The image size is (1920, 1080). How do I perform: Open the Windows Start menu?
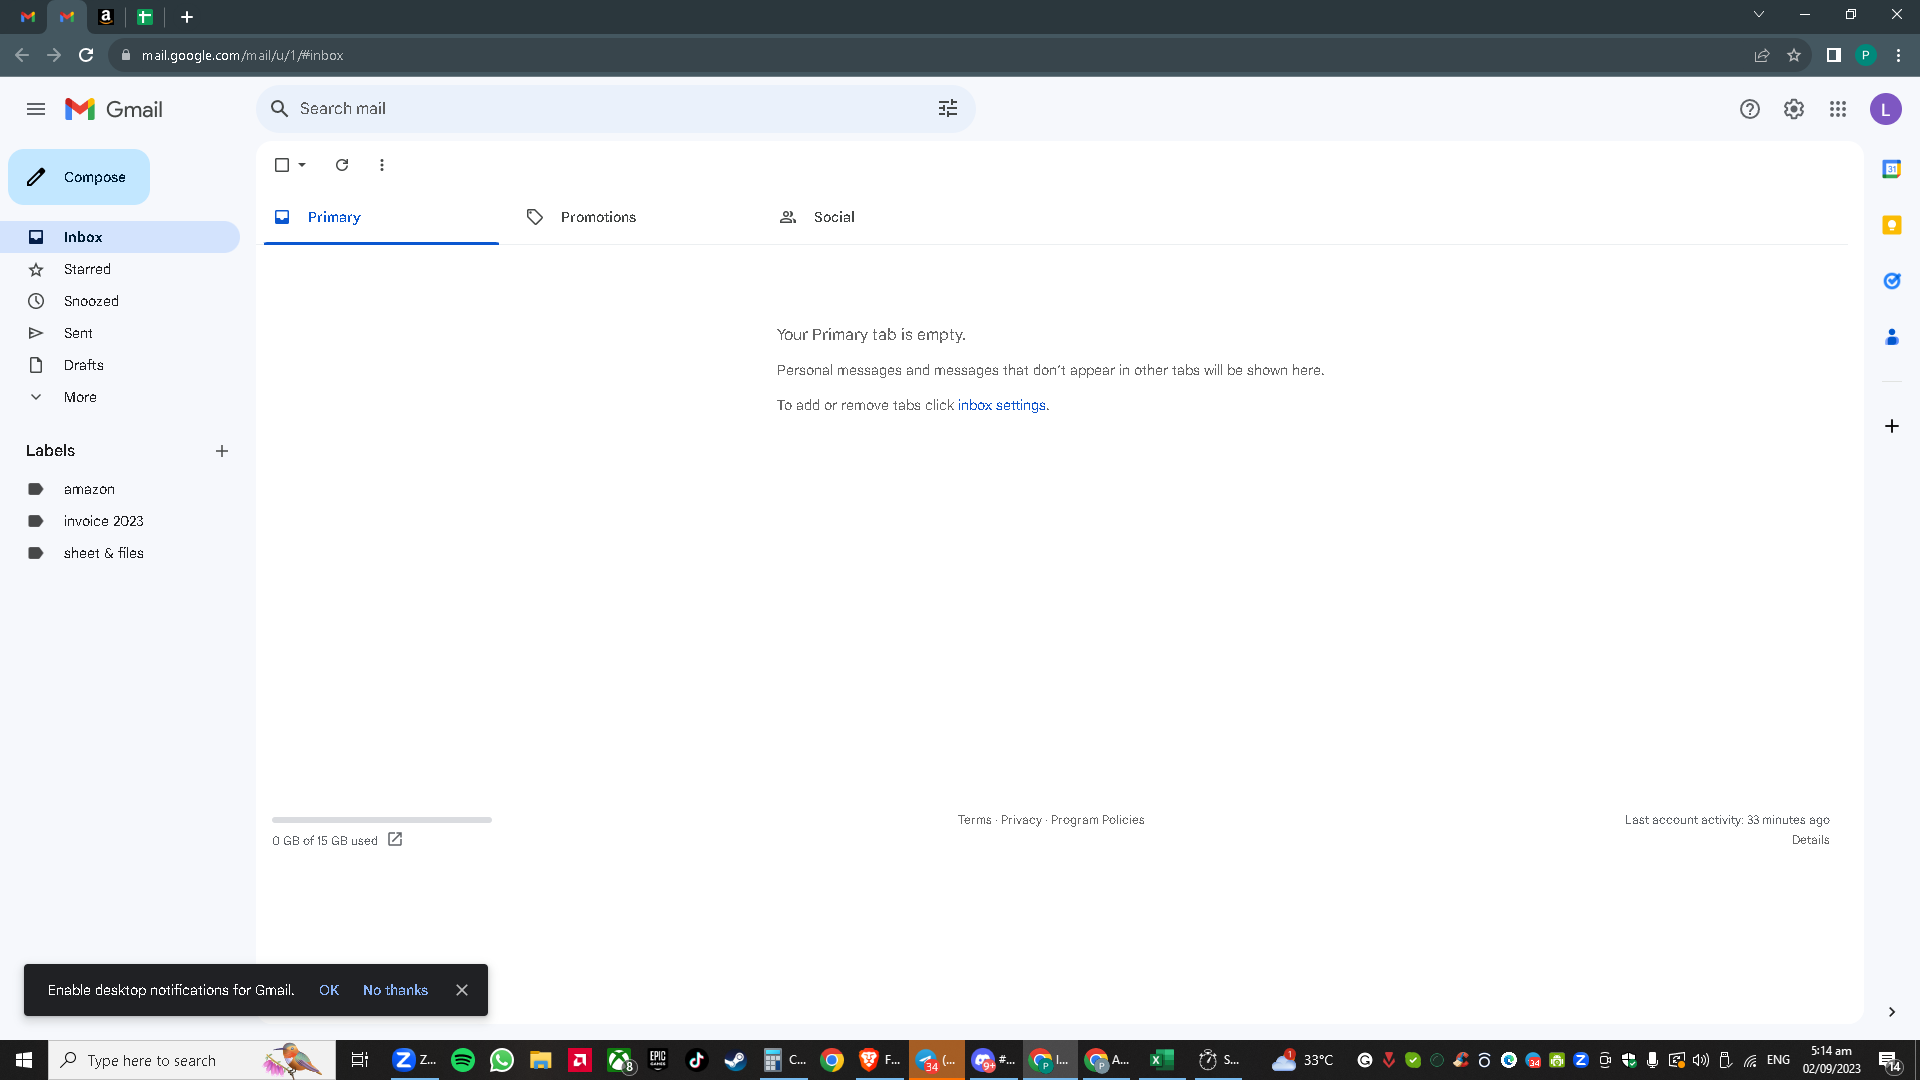24,1060
